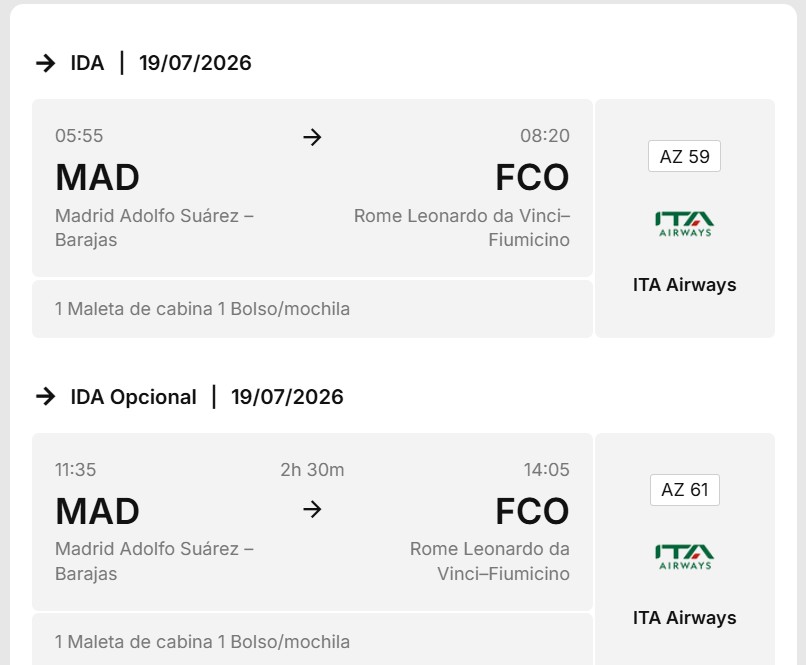Click the arrow icon beside IDA heading

[x=45, y=63]
